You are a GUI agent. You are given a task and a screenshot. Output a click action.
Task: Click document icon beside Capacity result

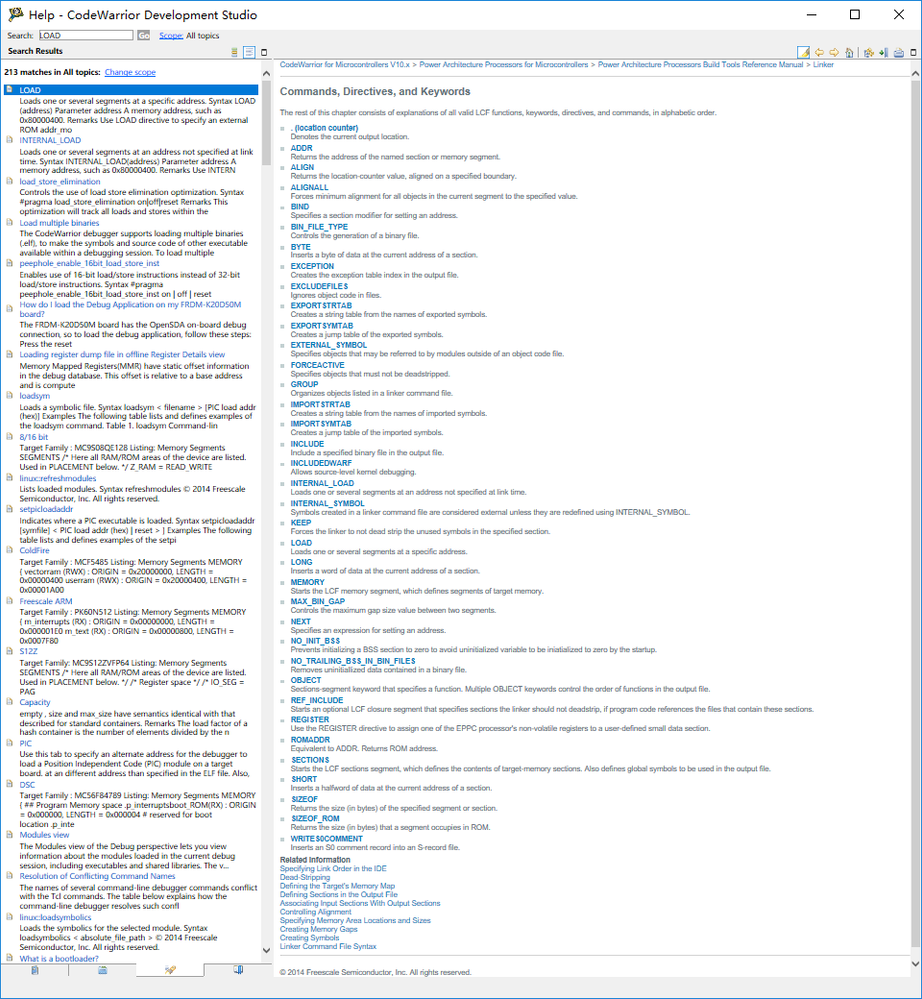[x=9, y=701]
